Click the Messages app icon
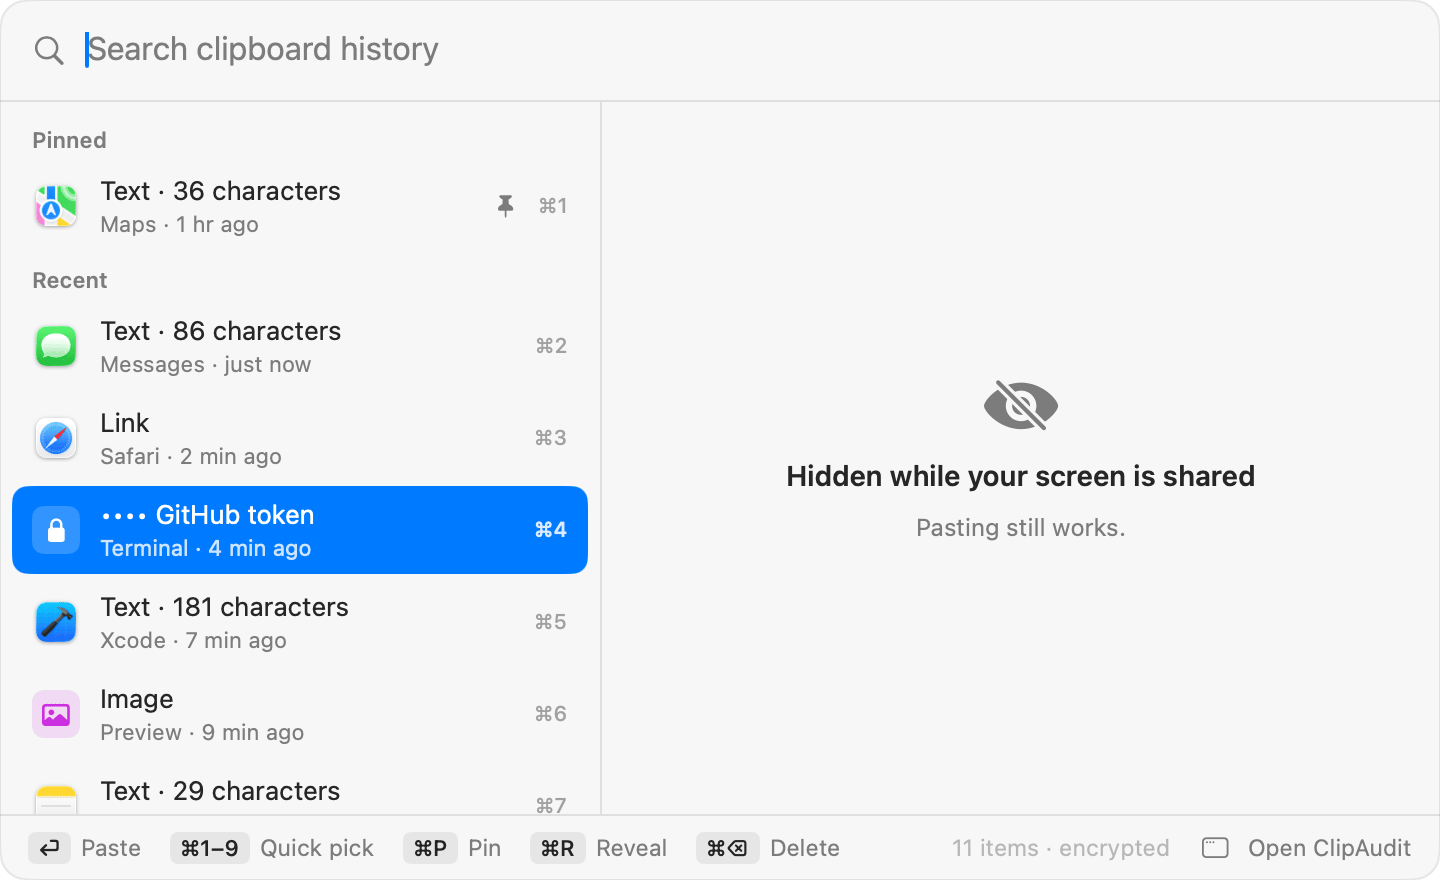Viewport: 1440px width, 880px height. 56,346
